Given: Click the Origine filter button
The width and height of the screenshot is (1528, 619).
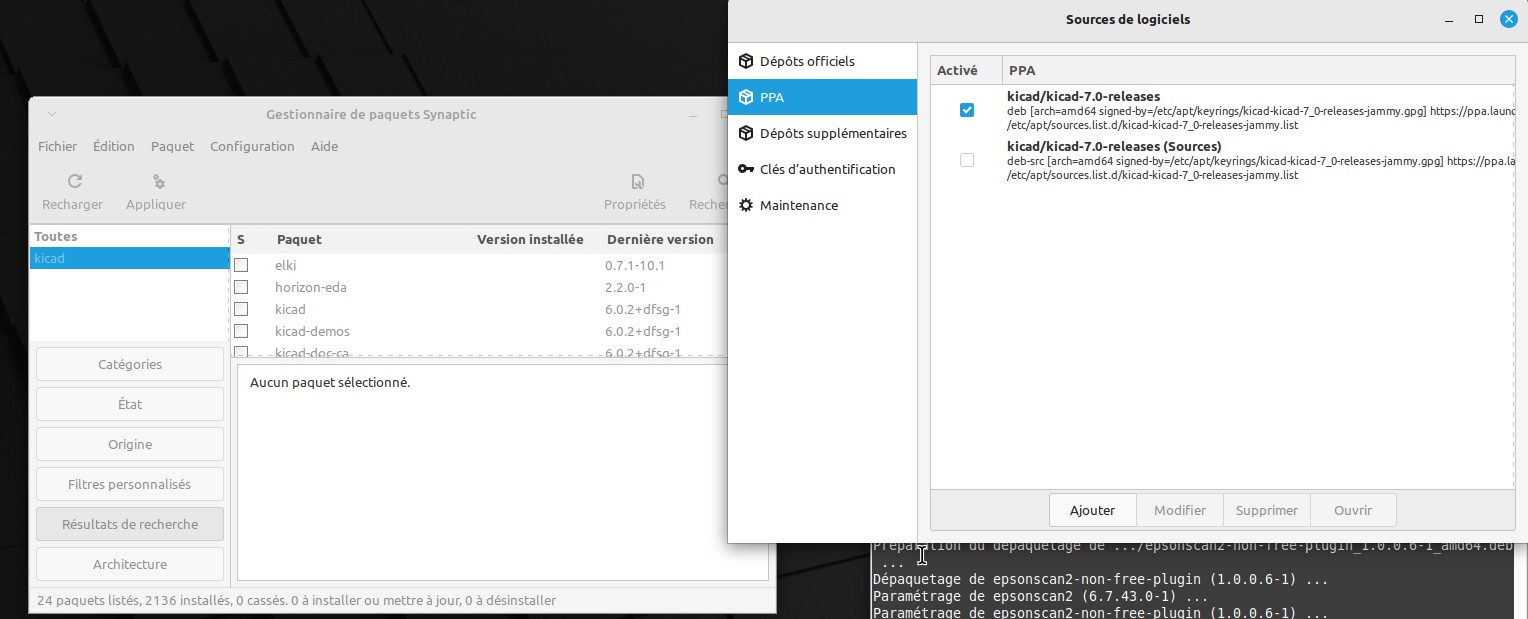Looking at the screenshot, I should tap(130, 444).
